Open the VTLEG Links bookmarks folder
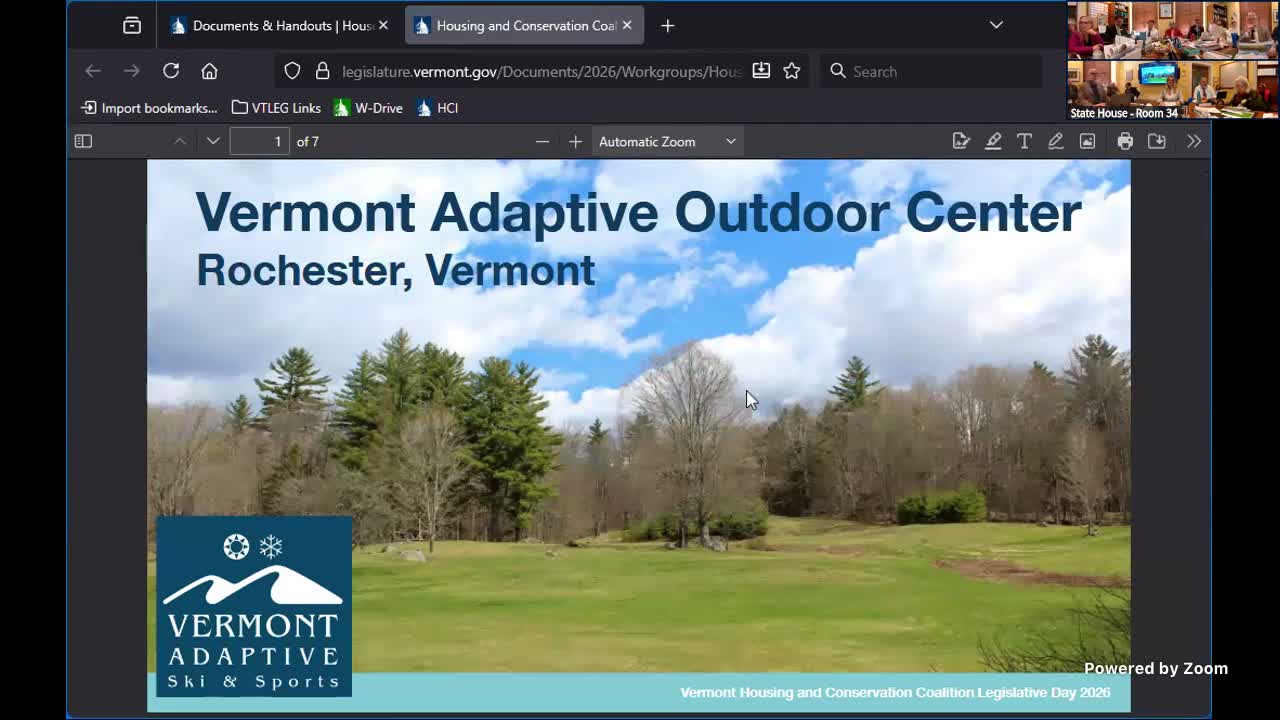Screen dimensions: 1280x720 [x=276, y=107]
